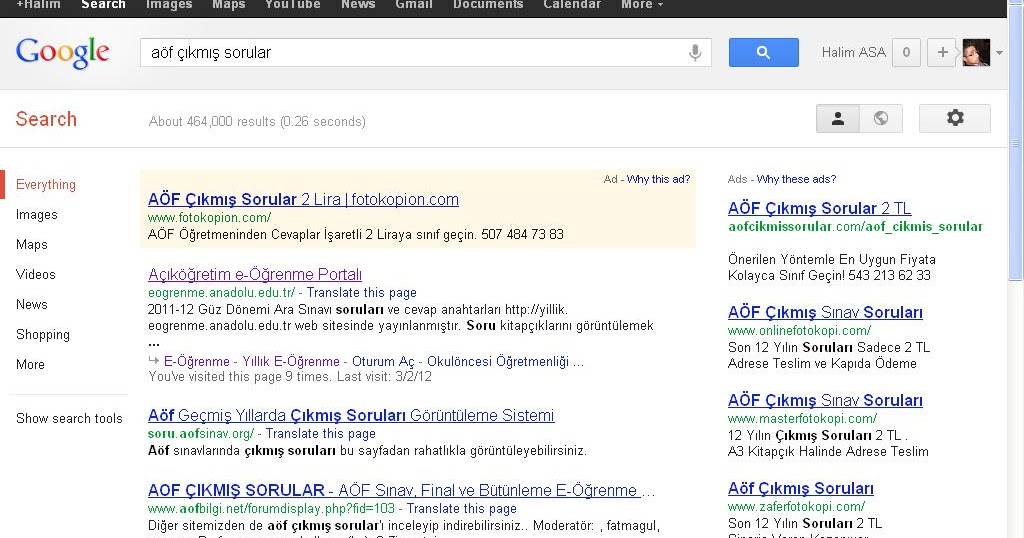This screenshot has width=1024, height=538.
Task: Select Videos filter in left sidebar
Action: 36,275
